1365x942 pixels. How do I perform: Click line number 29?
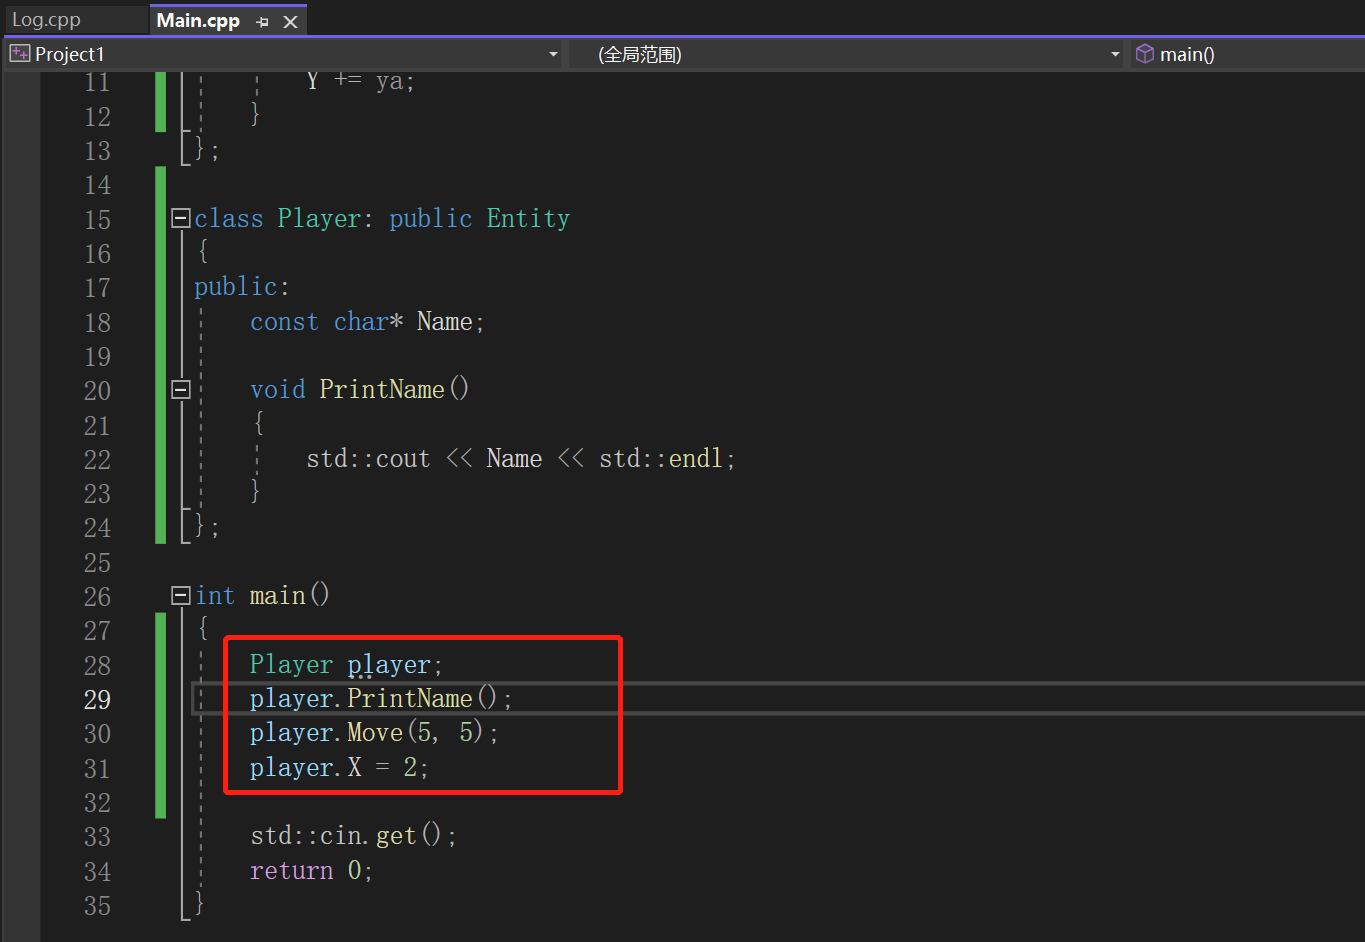click(x=97, y=700)
